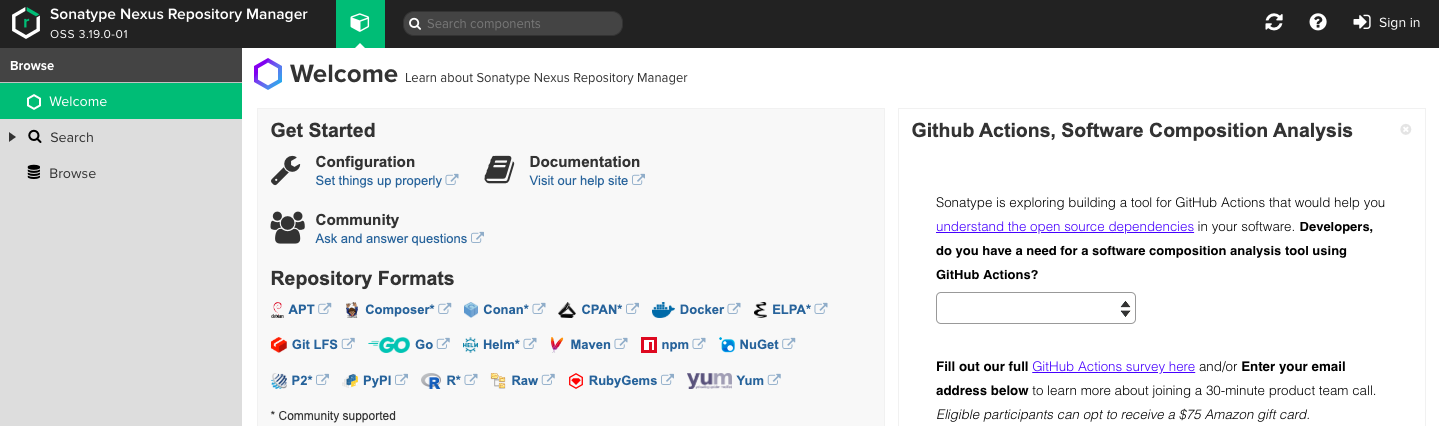The image size is (1439, 426).
Task: Expand the Search tree node arrow
Action: [13, 137]
